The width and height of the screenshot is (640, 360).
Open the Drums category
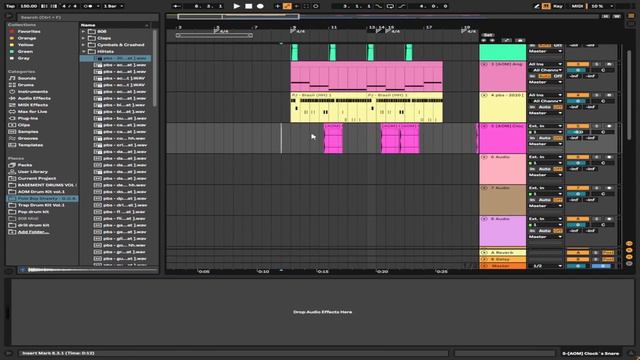tap(26, 85)
